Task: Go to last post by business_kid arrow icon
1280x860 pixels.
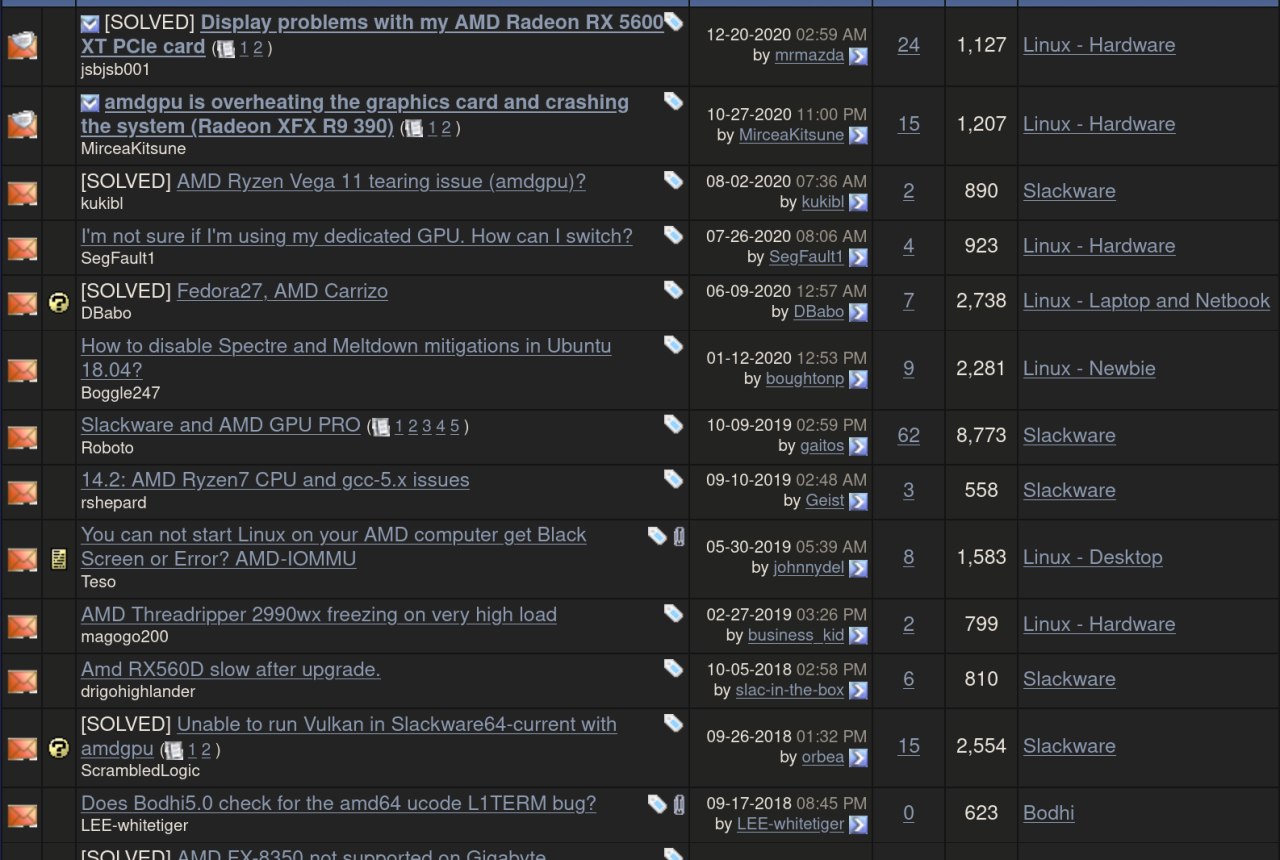Action: (858, 635)
